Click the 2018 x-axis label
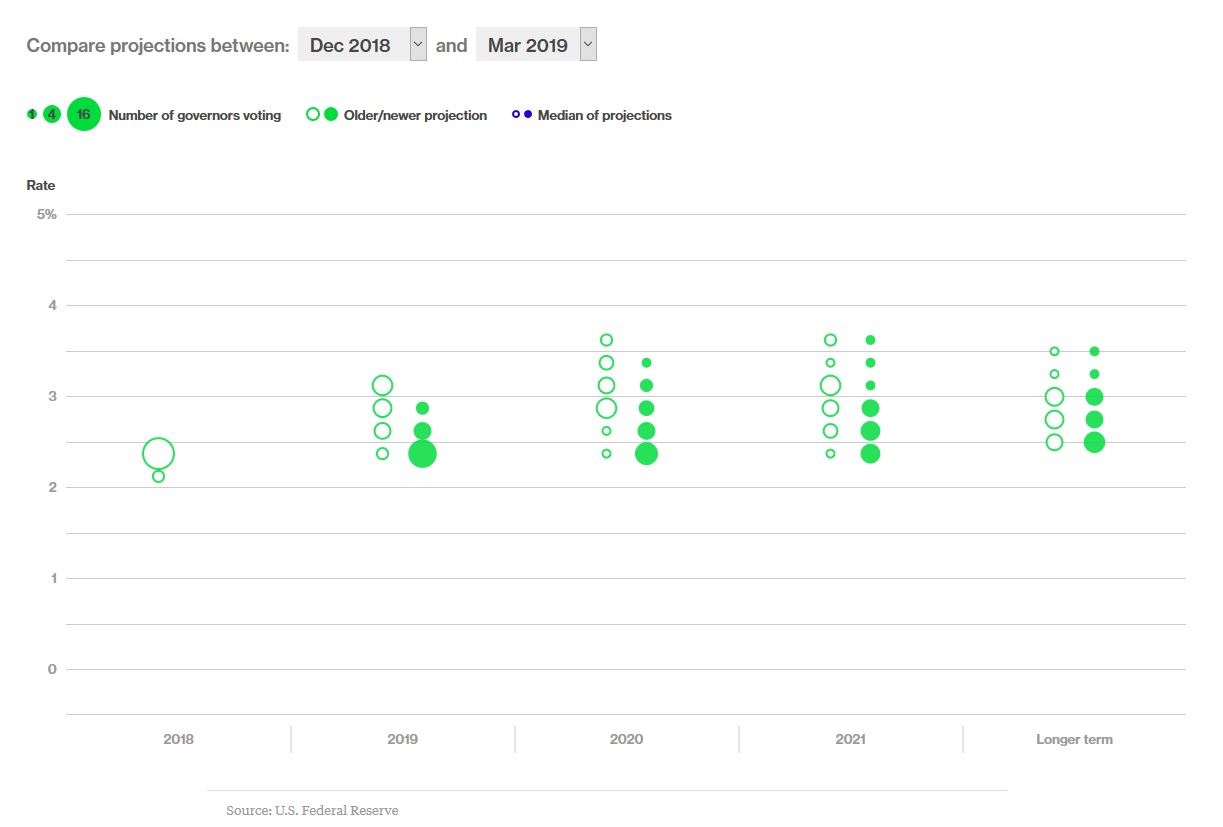 [178, 740]
